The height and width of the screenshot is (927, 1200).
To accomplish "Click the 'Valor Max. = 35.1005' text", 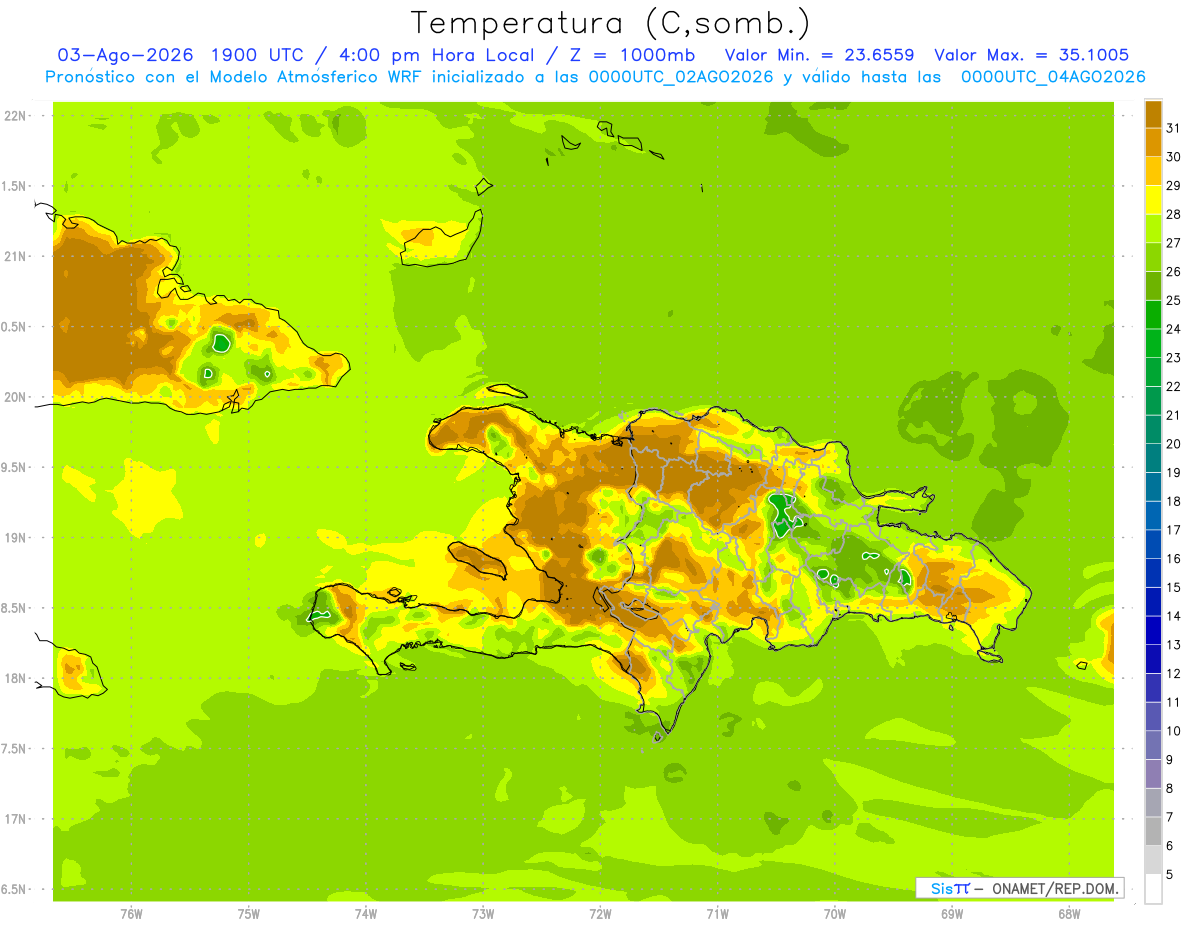I will click(1031, 55).
